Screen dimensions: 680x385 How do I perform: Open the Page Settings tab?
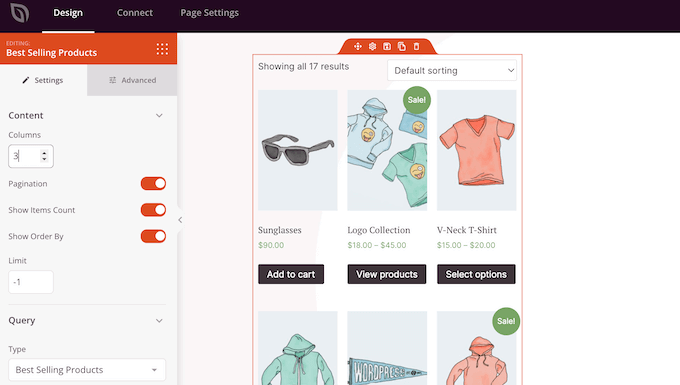tap(209, 13)
